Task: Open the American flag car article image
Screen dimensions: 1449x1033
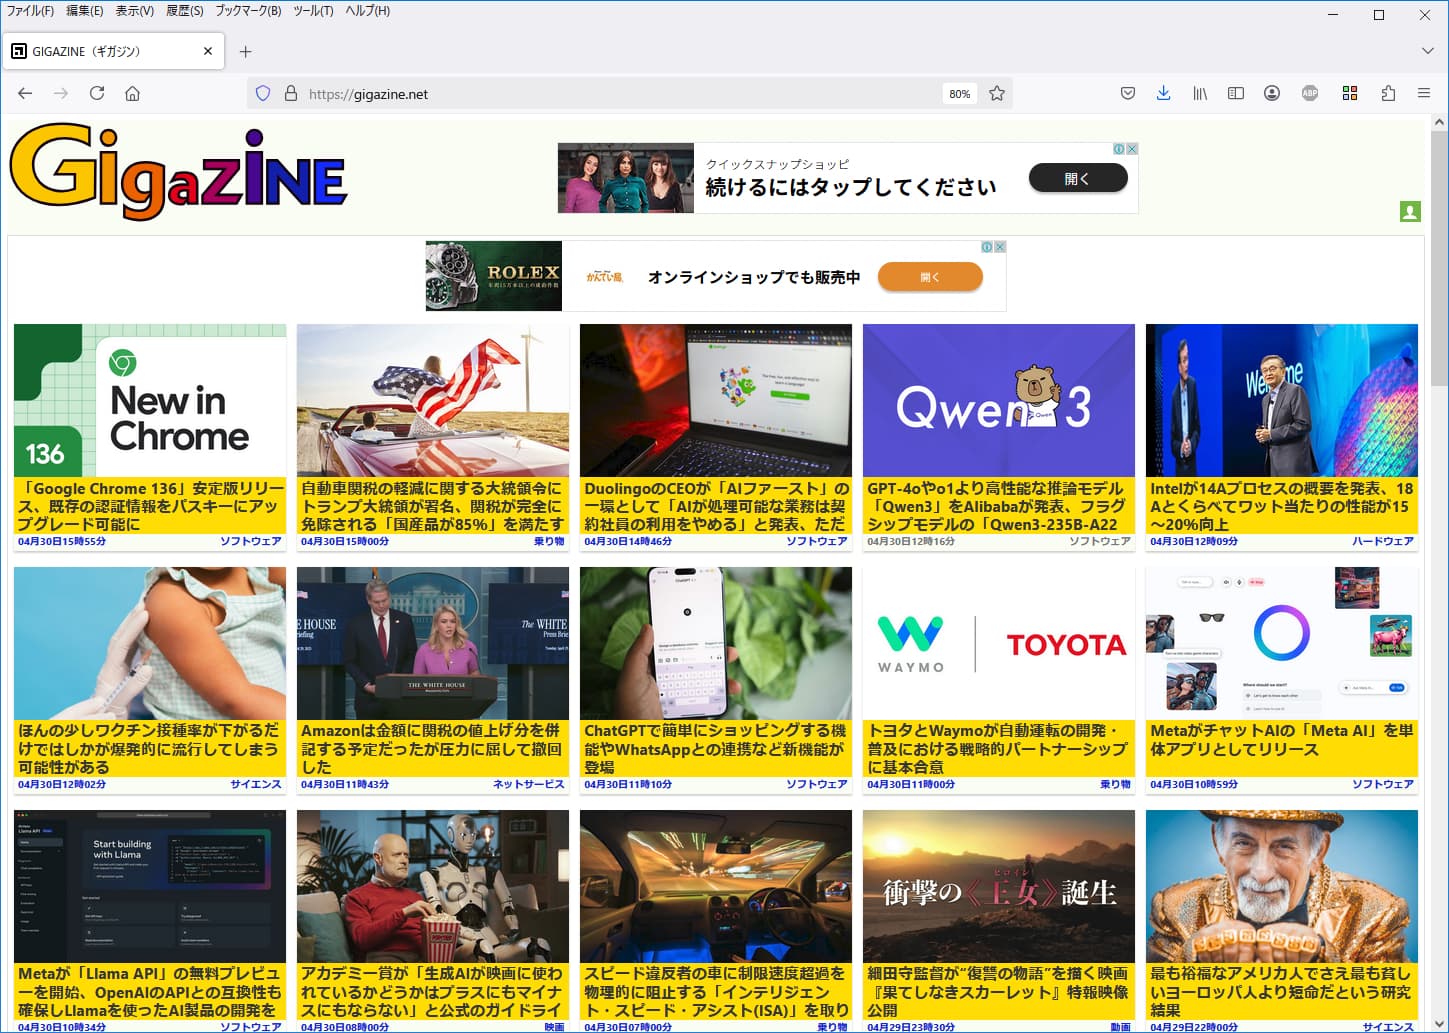Action: tap(433, 400)
